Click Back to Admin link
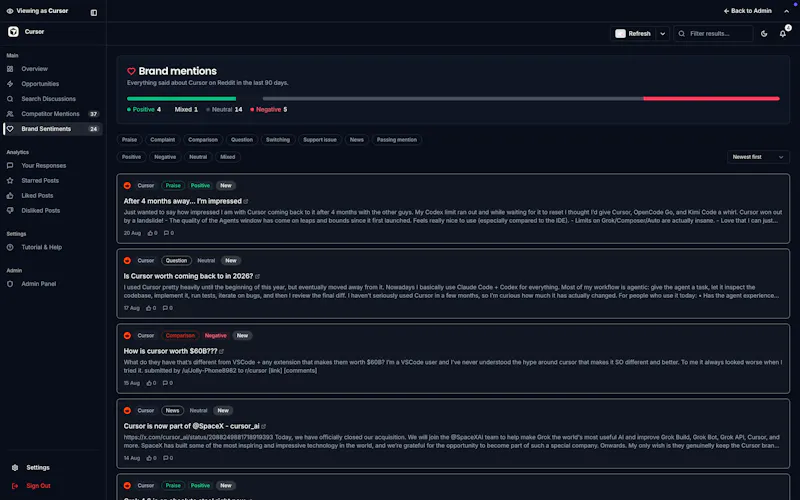 (747, 11)
